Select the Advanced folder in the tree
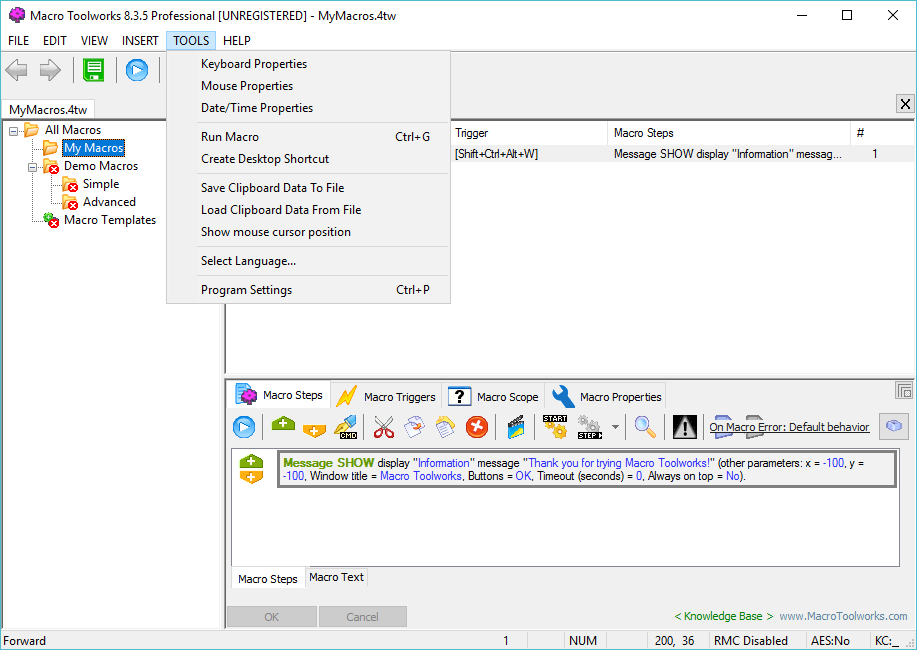Image resolution: width=917 pixels, height=650 pixels. pyautogui.click(x=109, y=202)
